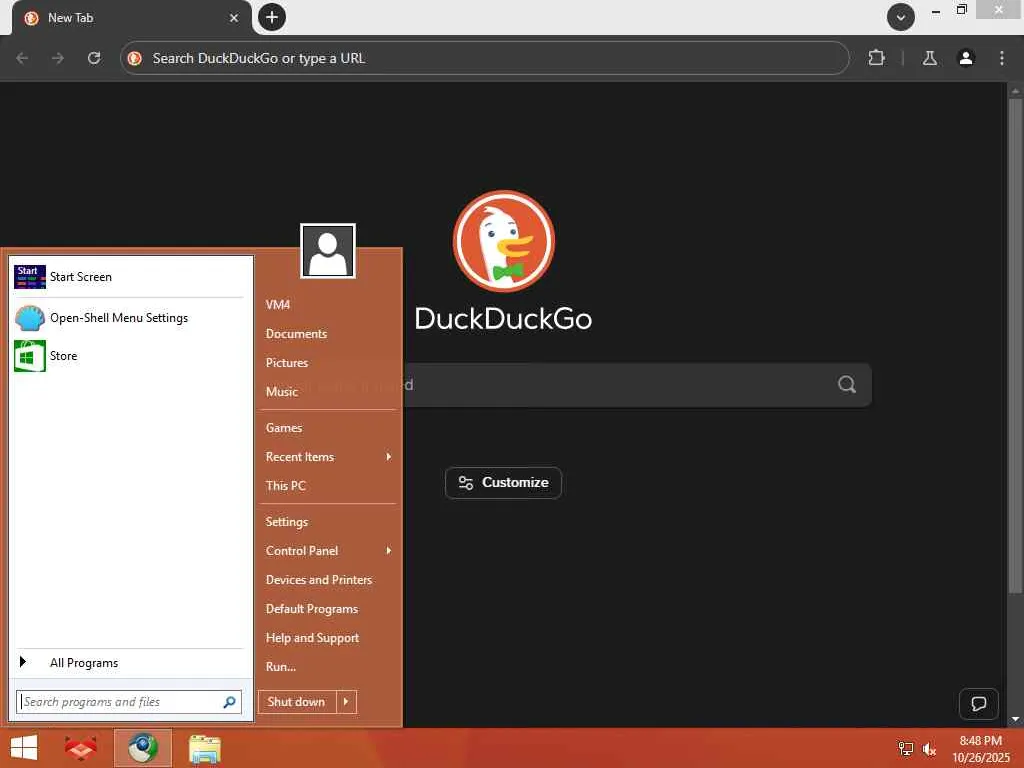Click the network tray icon
The image size is (1024, 768).
(x=905, y=748)
